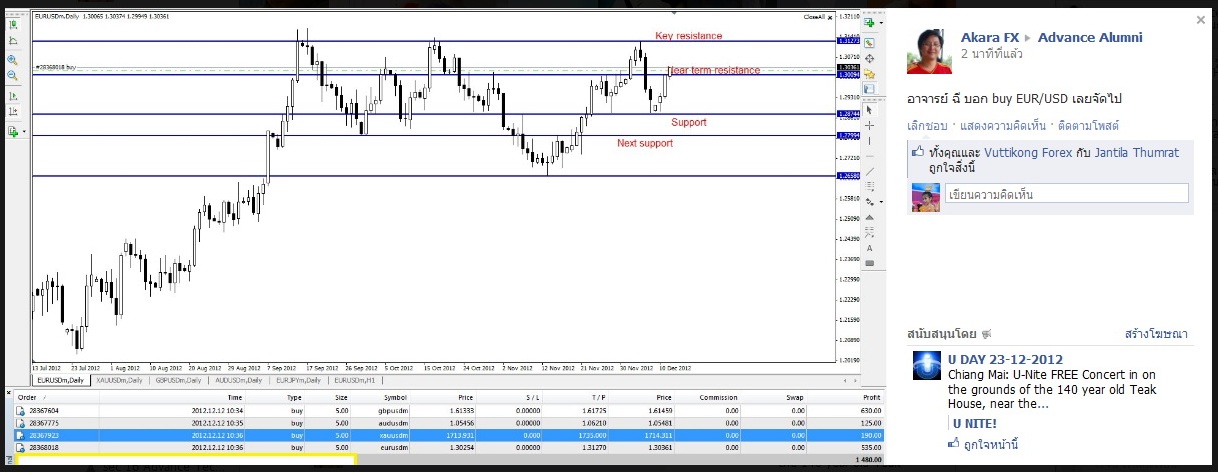Expand the indicators dropdown arrow in left toolbar

click(24, 131)
